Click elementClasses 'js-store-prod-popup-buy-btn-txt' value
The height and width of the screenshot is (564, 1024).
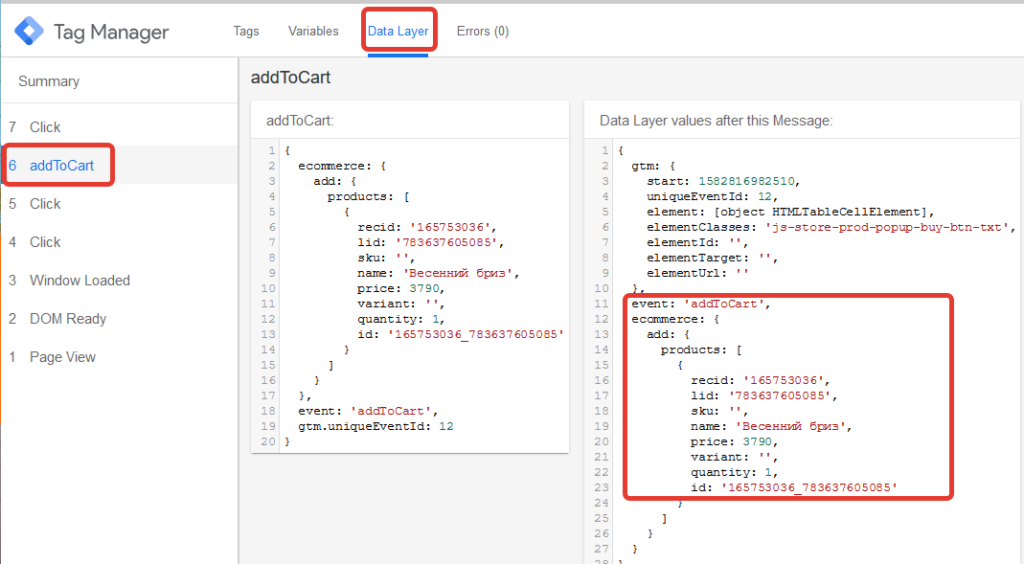(x=890, y=227)
